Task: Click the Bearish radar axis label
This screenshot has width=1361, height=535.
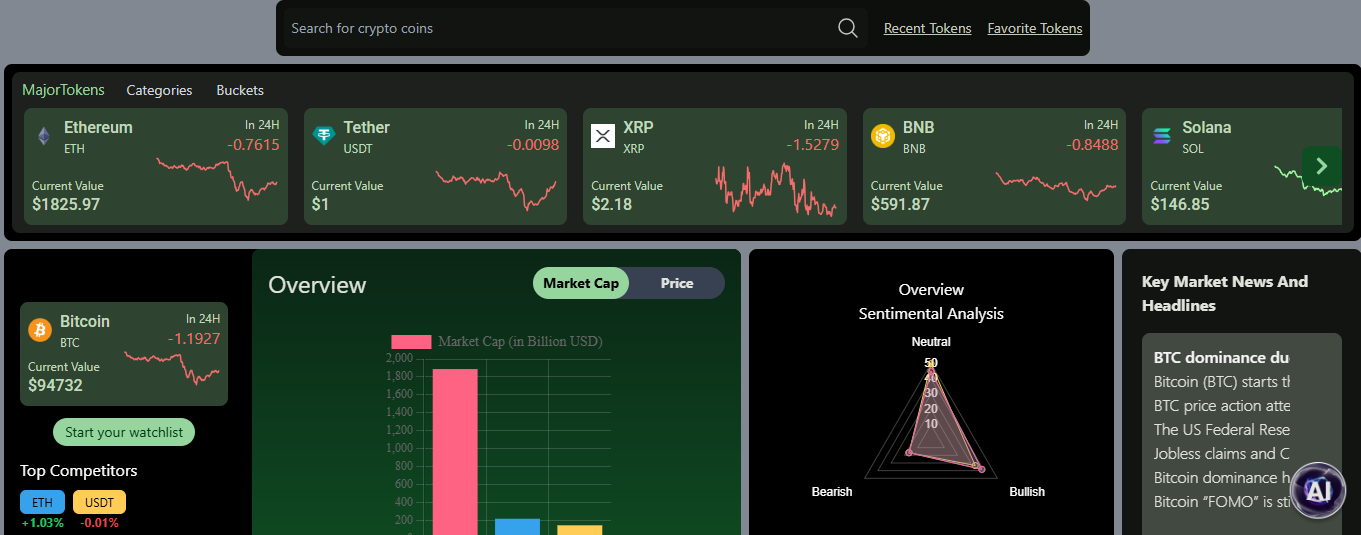Action: (832, 491)
